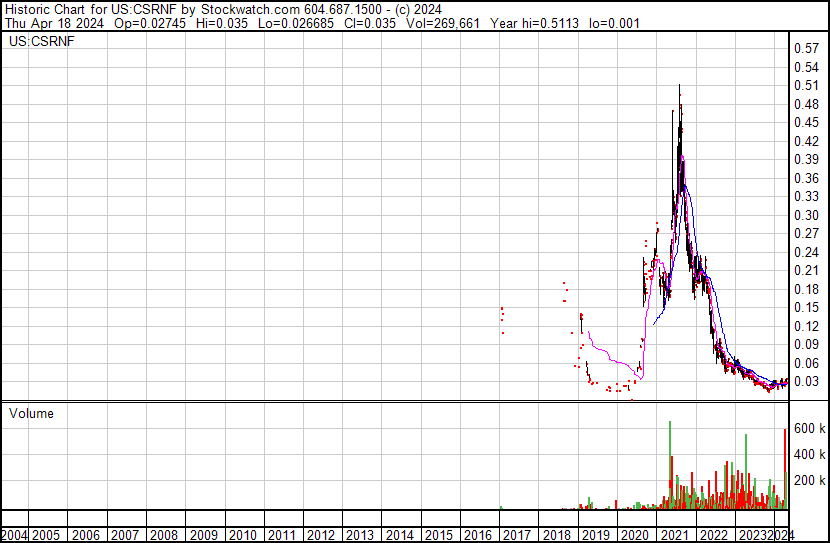The image size is (830, 543).
Task: Select the 2010 year label on time axis
Action: click(243, 535)
